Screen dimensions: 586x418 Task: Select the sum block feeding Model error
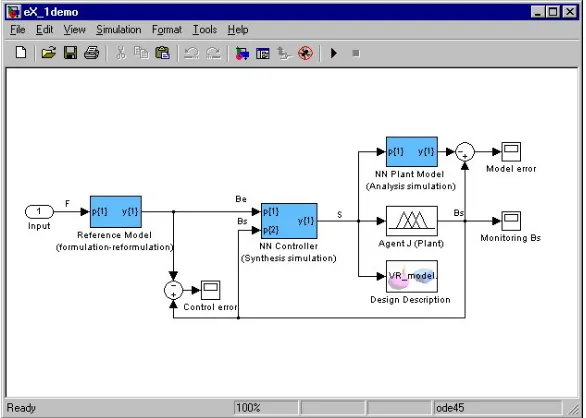[465, 152]
